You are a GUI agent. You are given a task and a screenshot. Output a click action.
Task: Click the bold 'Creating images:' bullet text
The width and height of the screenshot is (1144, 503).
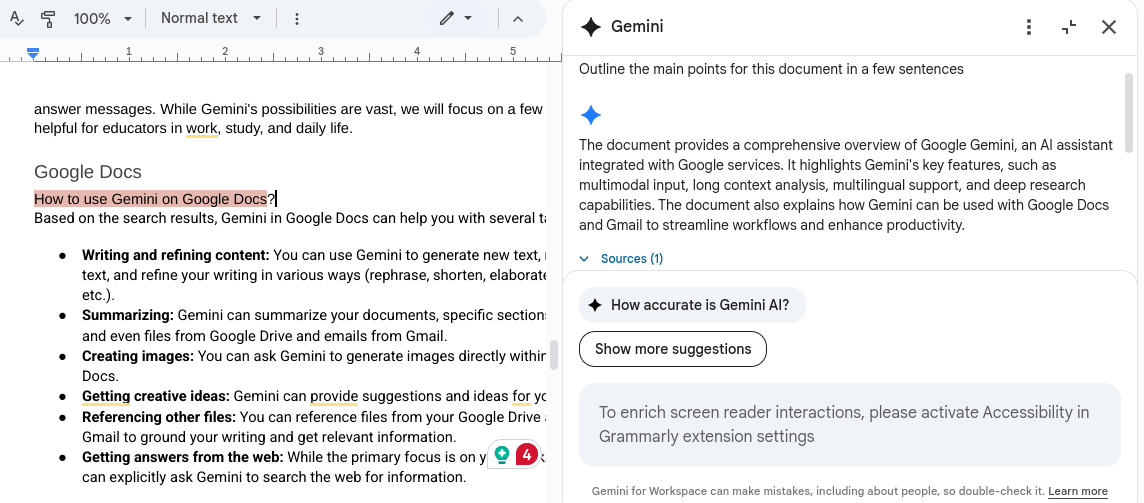click(x=138, y=357)
